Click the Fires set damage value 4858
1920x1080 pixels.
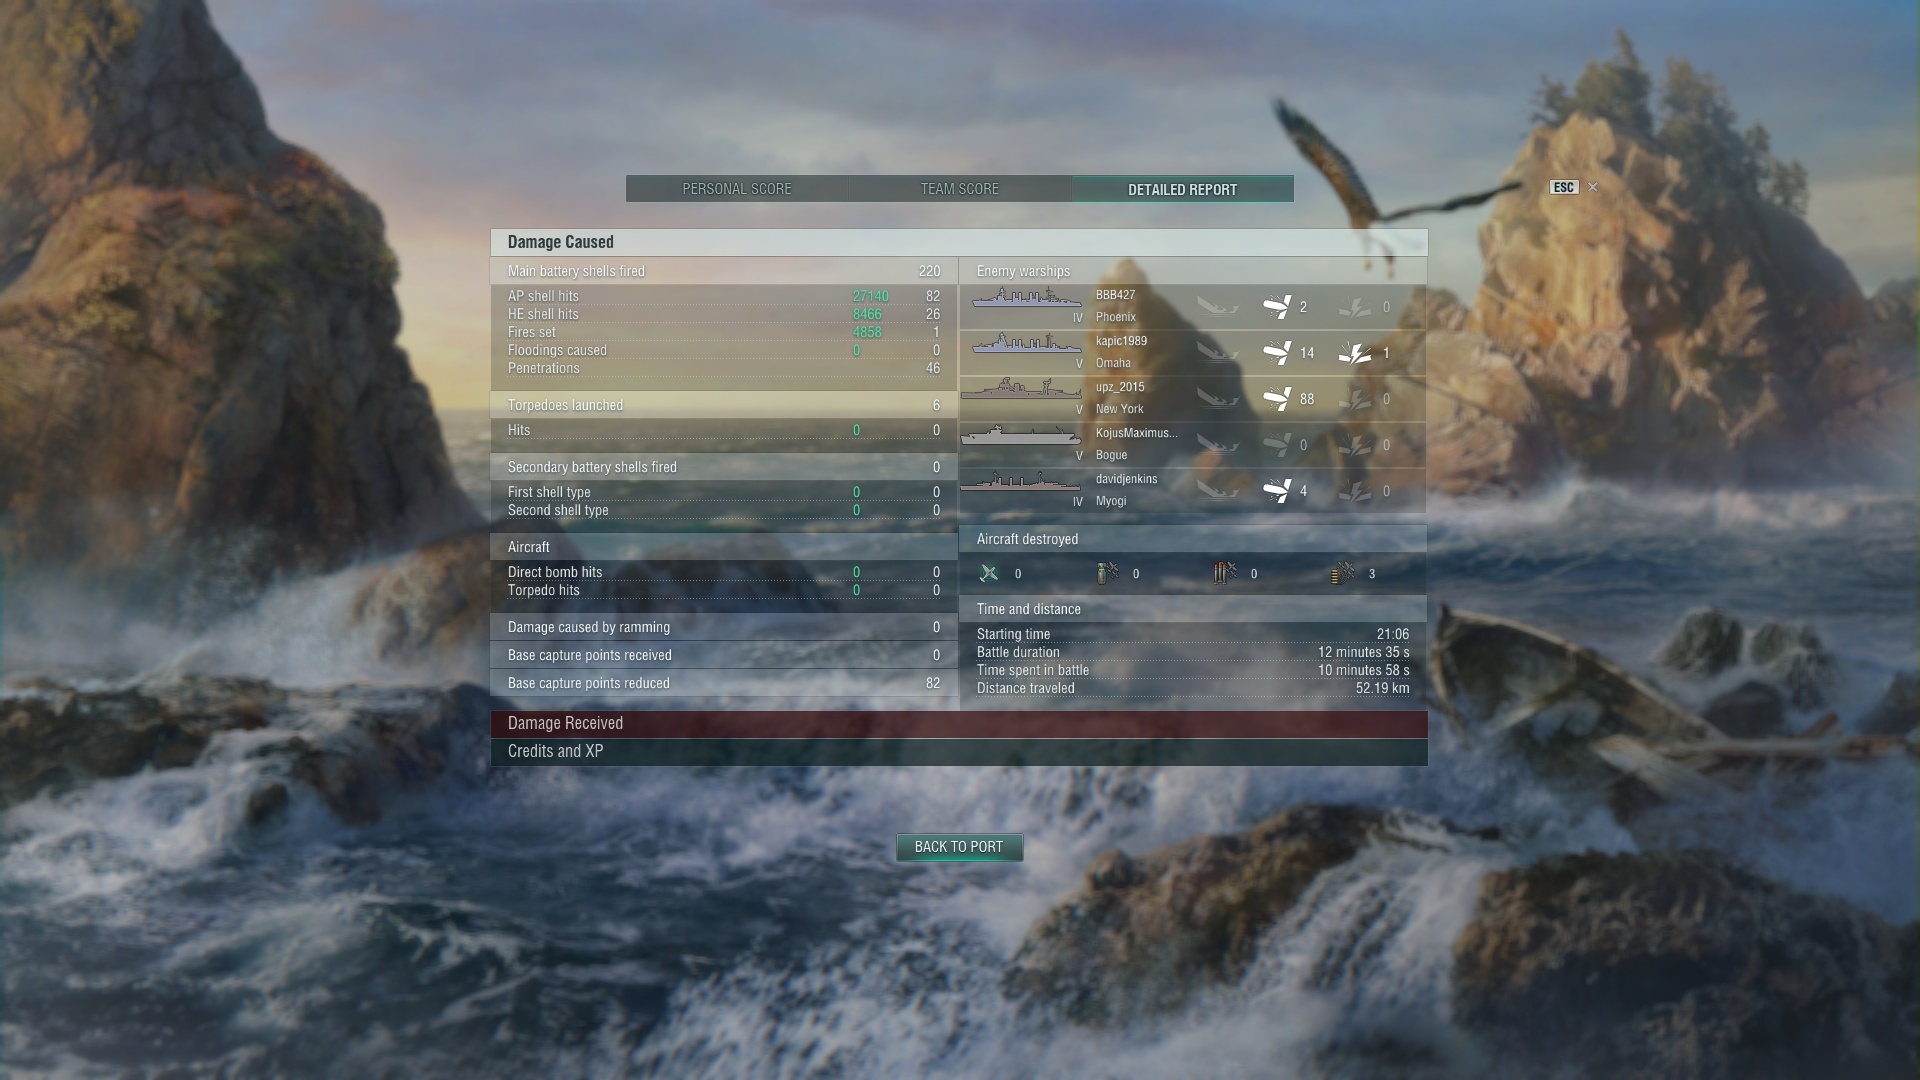867,332
